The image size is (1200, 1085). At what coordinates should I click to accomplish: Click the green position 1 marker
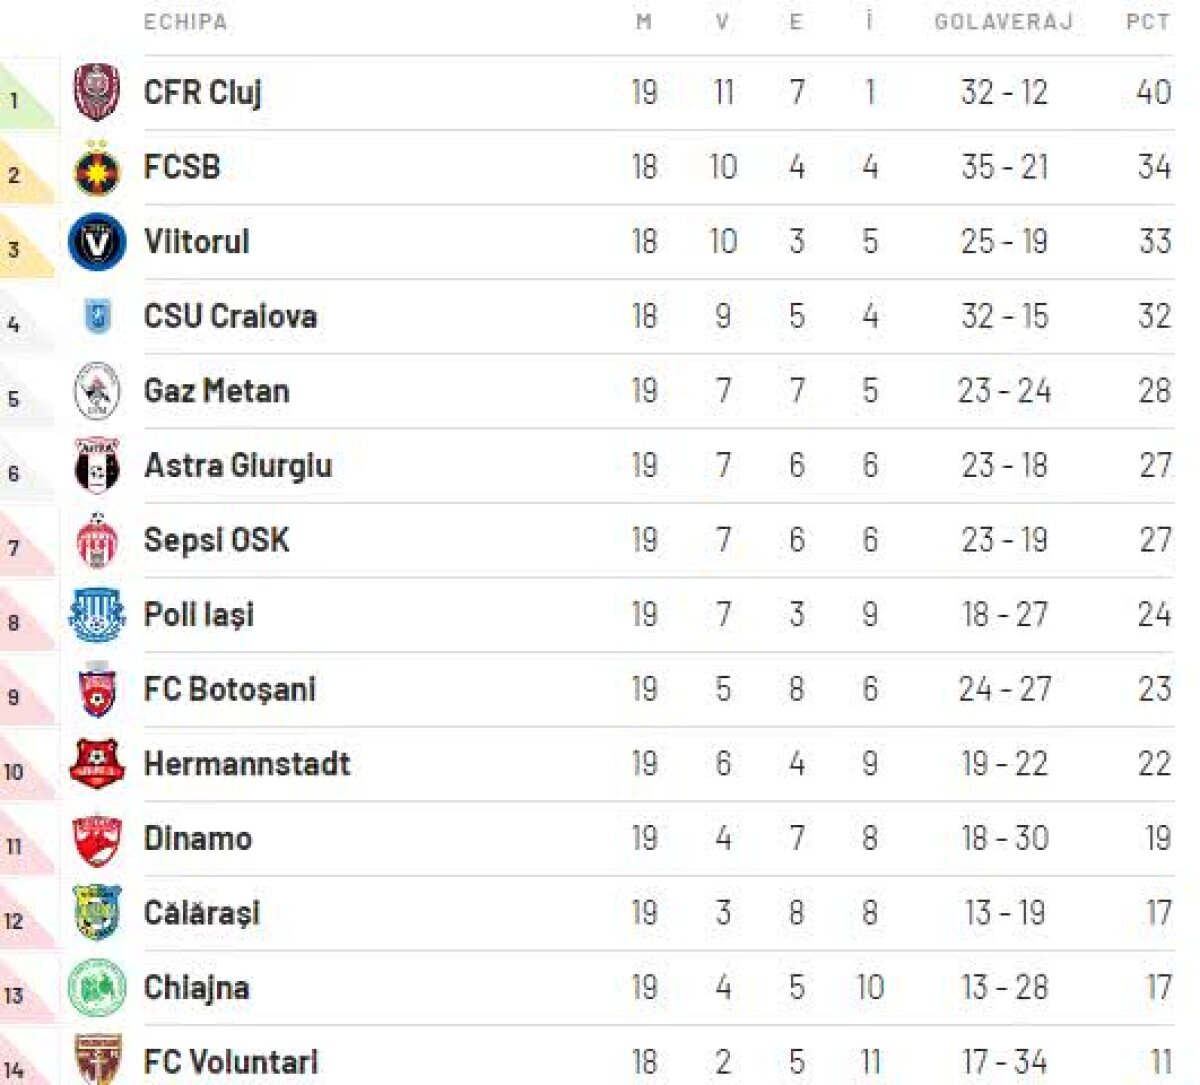click(22, 99)
